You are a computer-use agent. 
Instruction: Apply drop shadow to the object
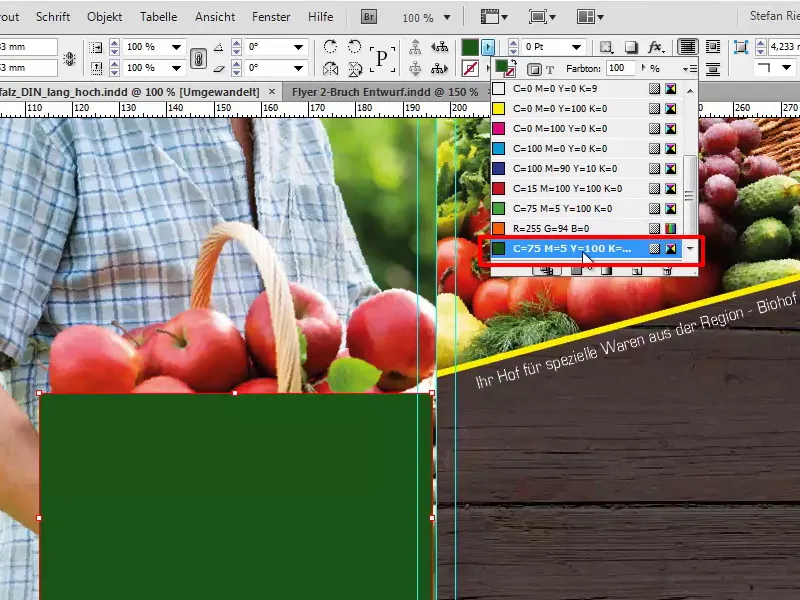tap(631, 47)
